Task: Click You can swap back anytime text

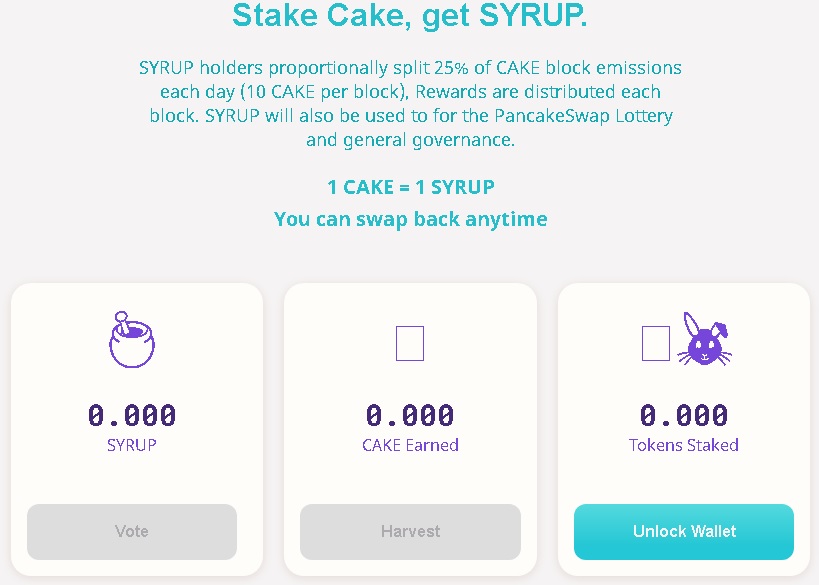Action: click(411, 219)
